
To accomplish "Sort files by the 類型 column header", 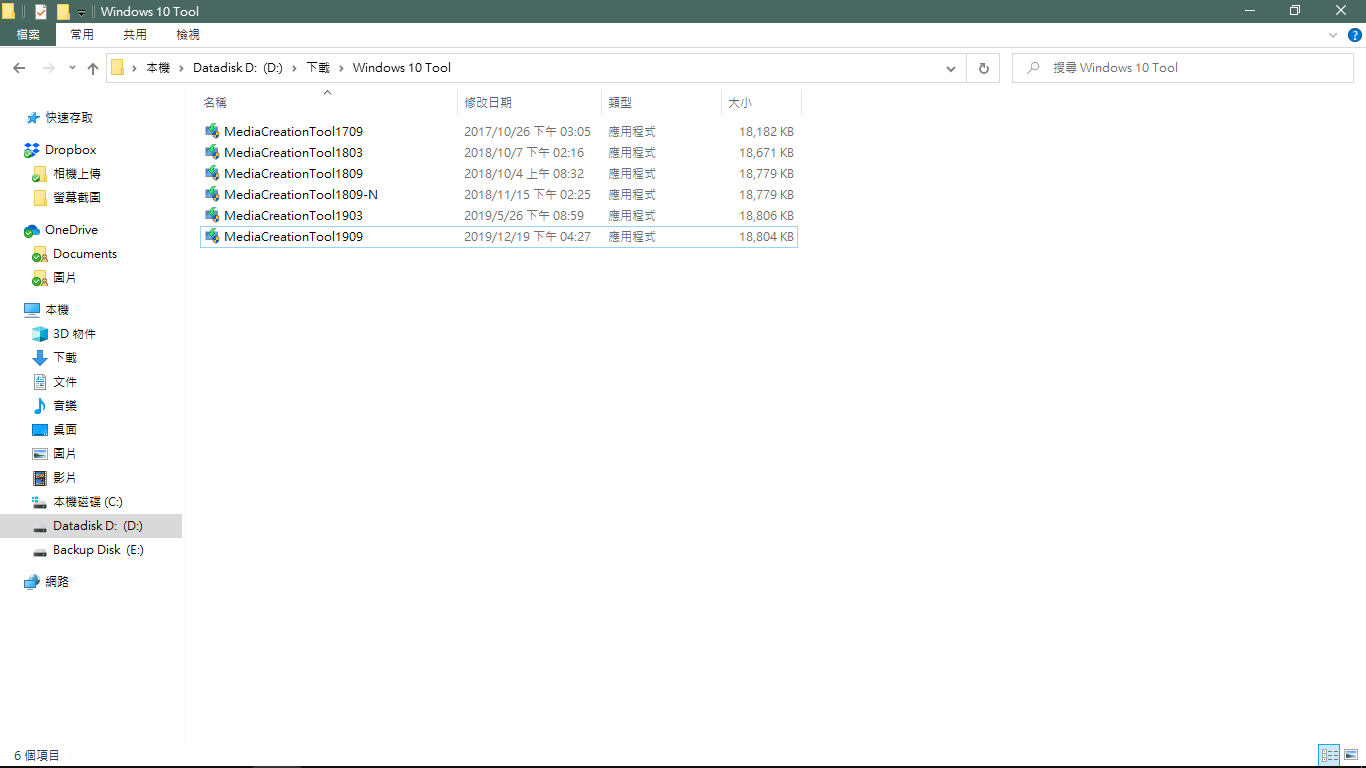I will click(661, 102).
